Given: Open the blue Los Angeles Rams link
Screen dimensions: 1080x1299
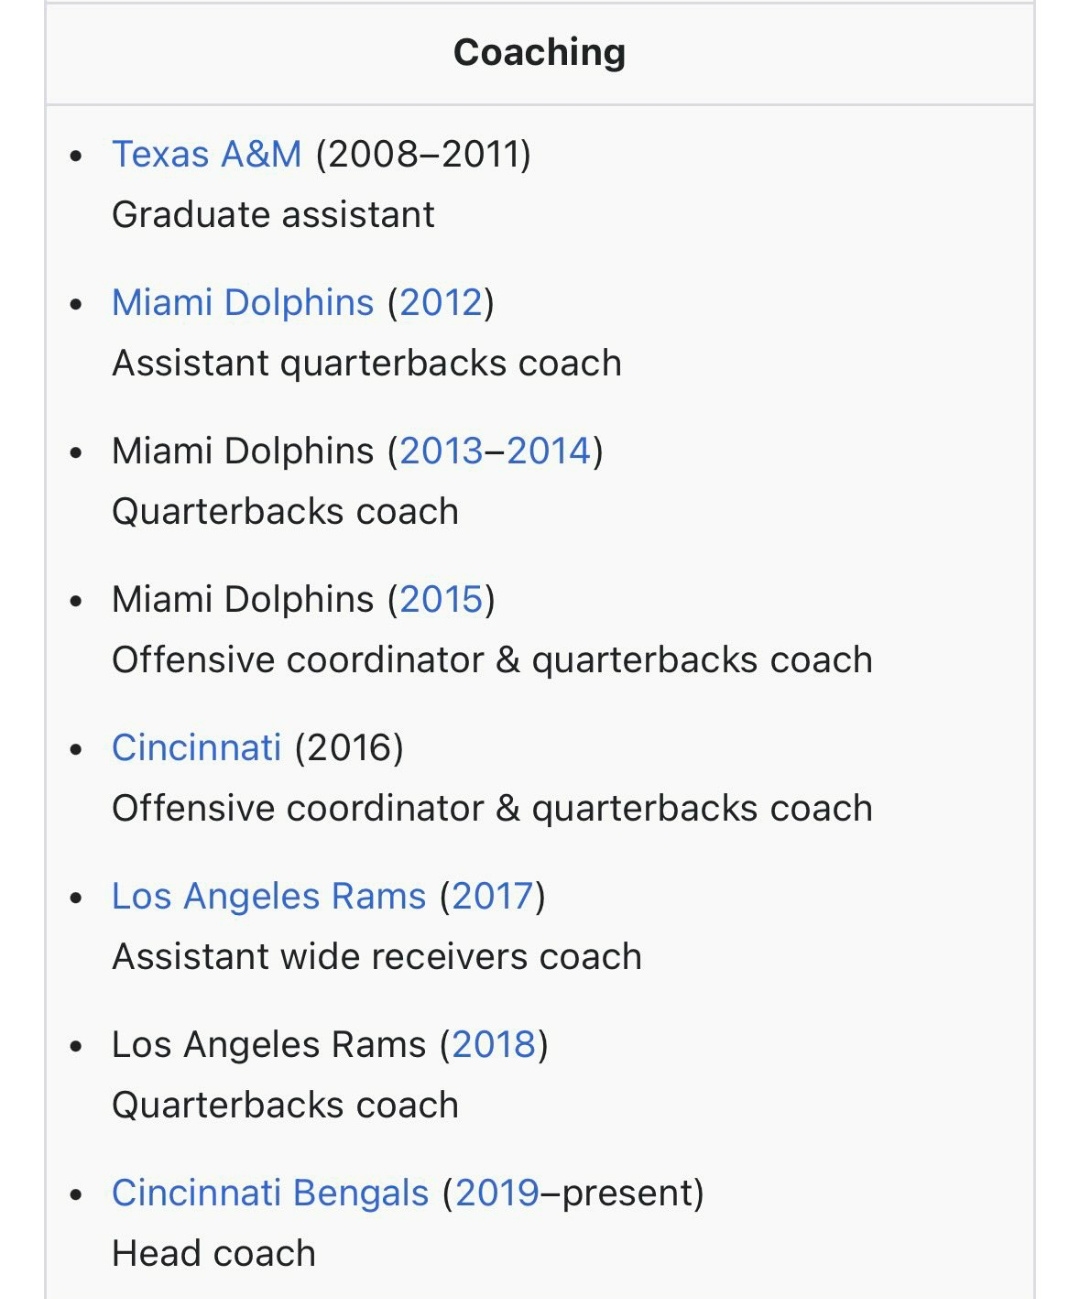Looking at the screenshot, I should 268,897.
